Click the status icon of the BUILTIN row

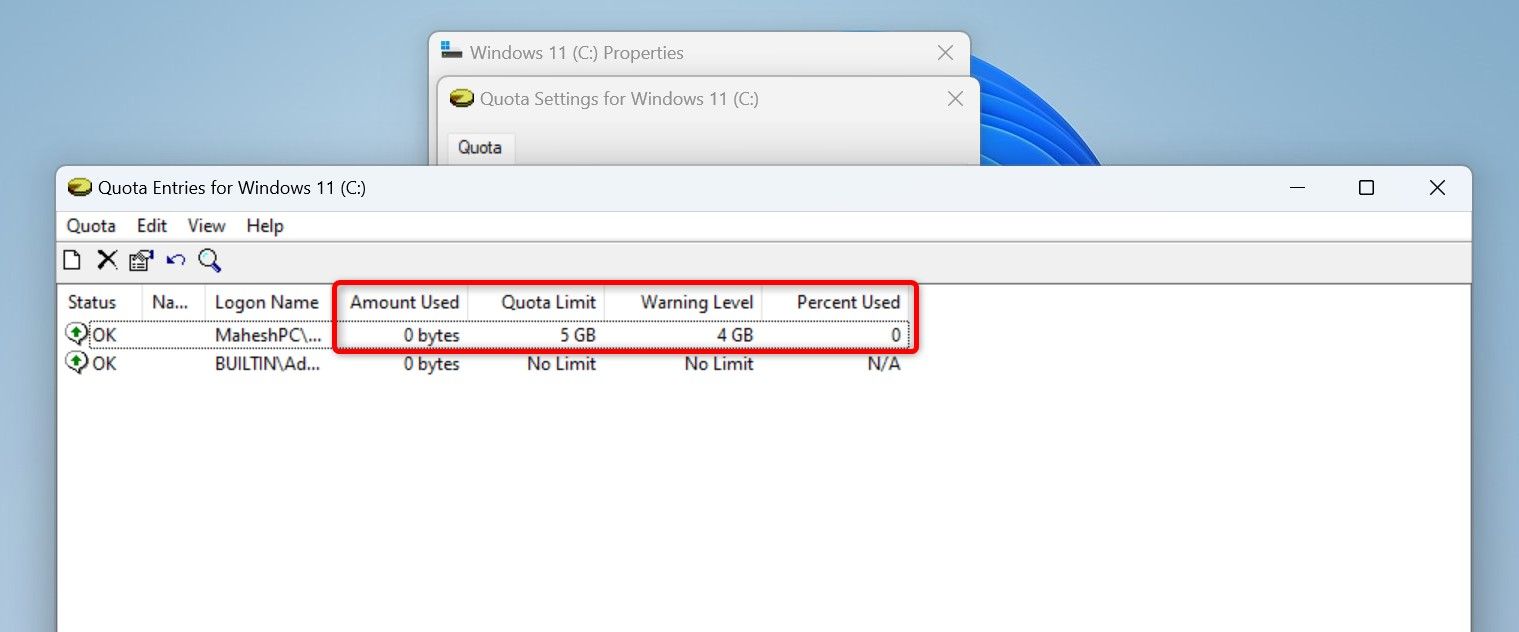click(77, 363)
